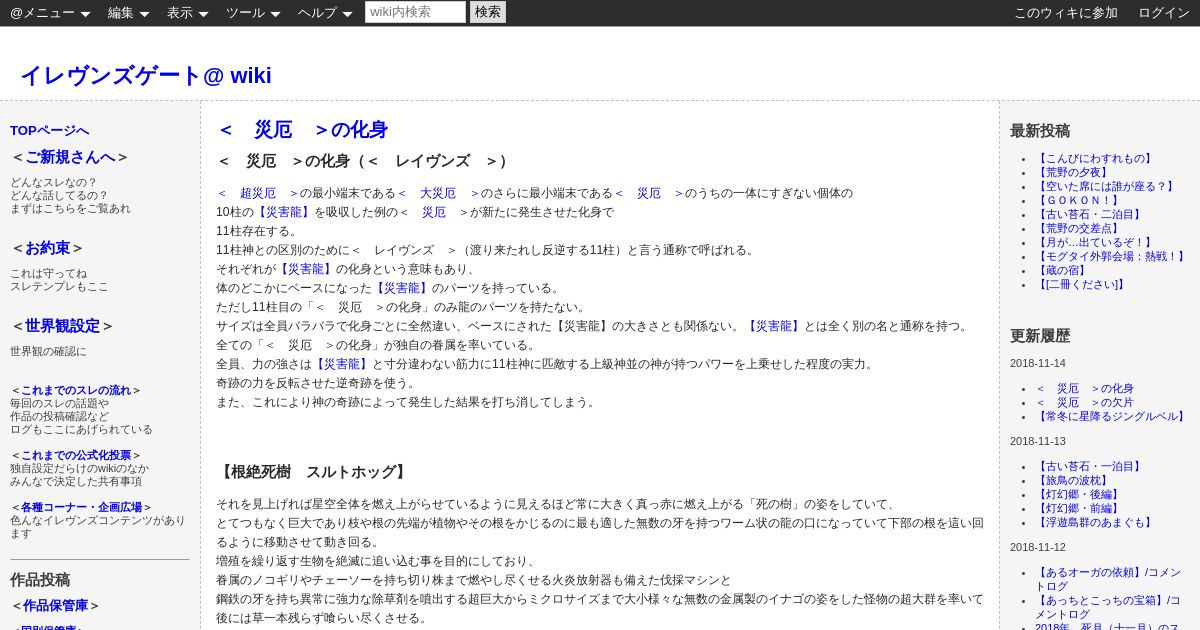
Task: Open the ヘルプ dropdown menu
Action: [x=325, y=13]
